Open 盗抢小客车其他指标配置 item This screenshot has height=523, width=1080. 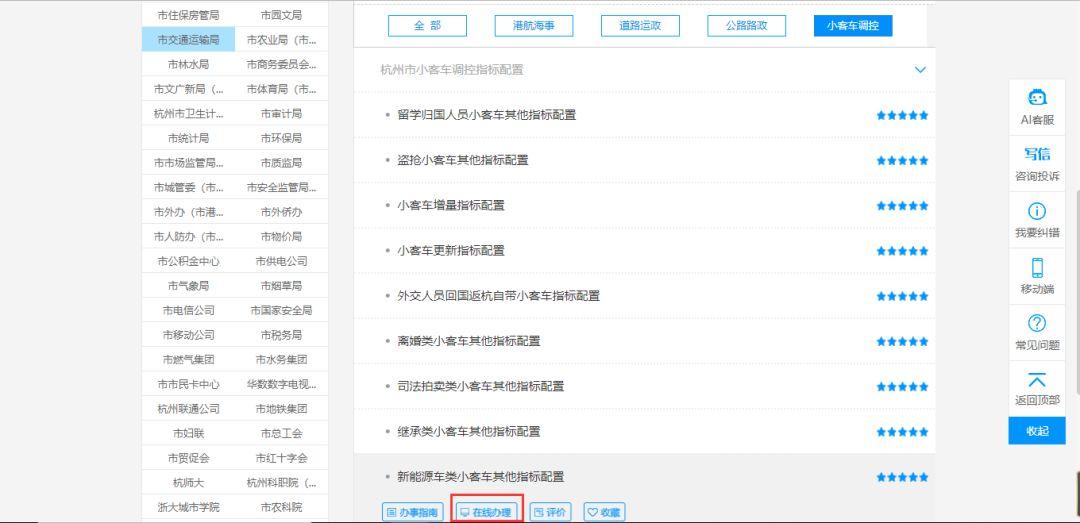(x=463, y=161)
